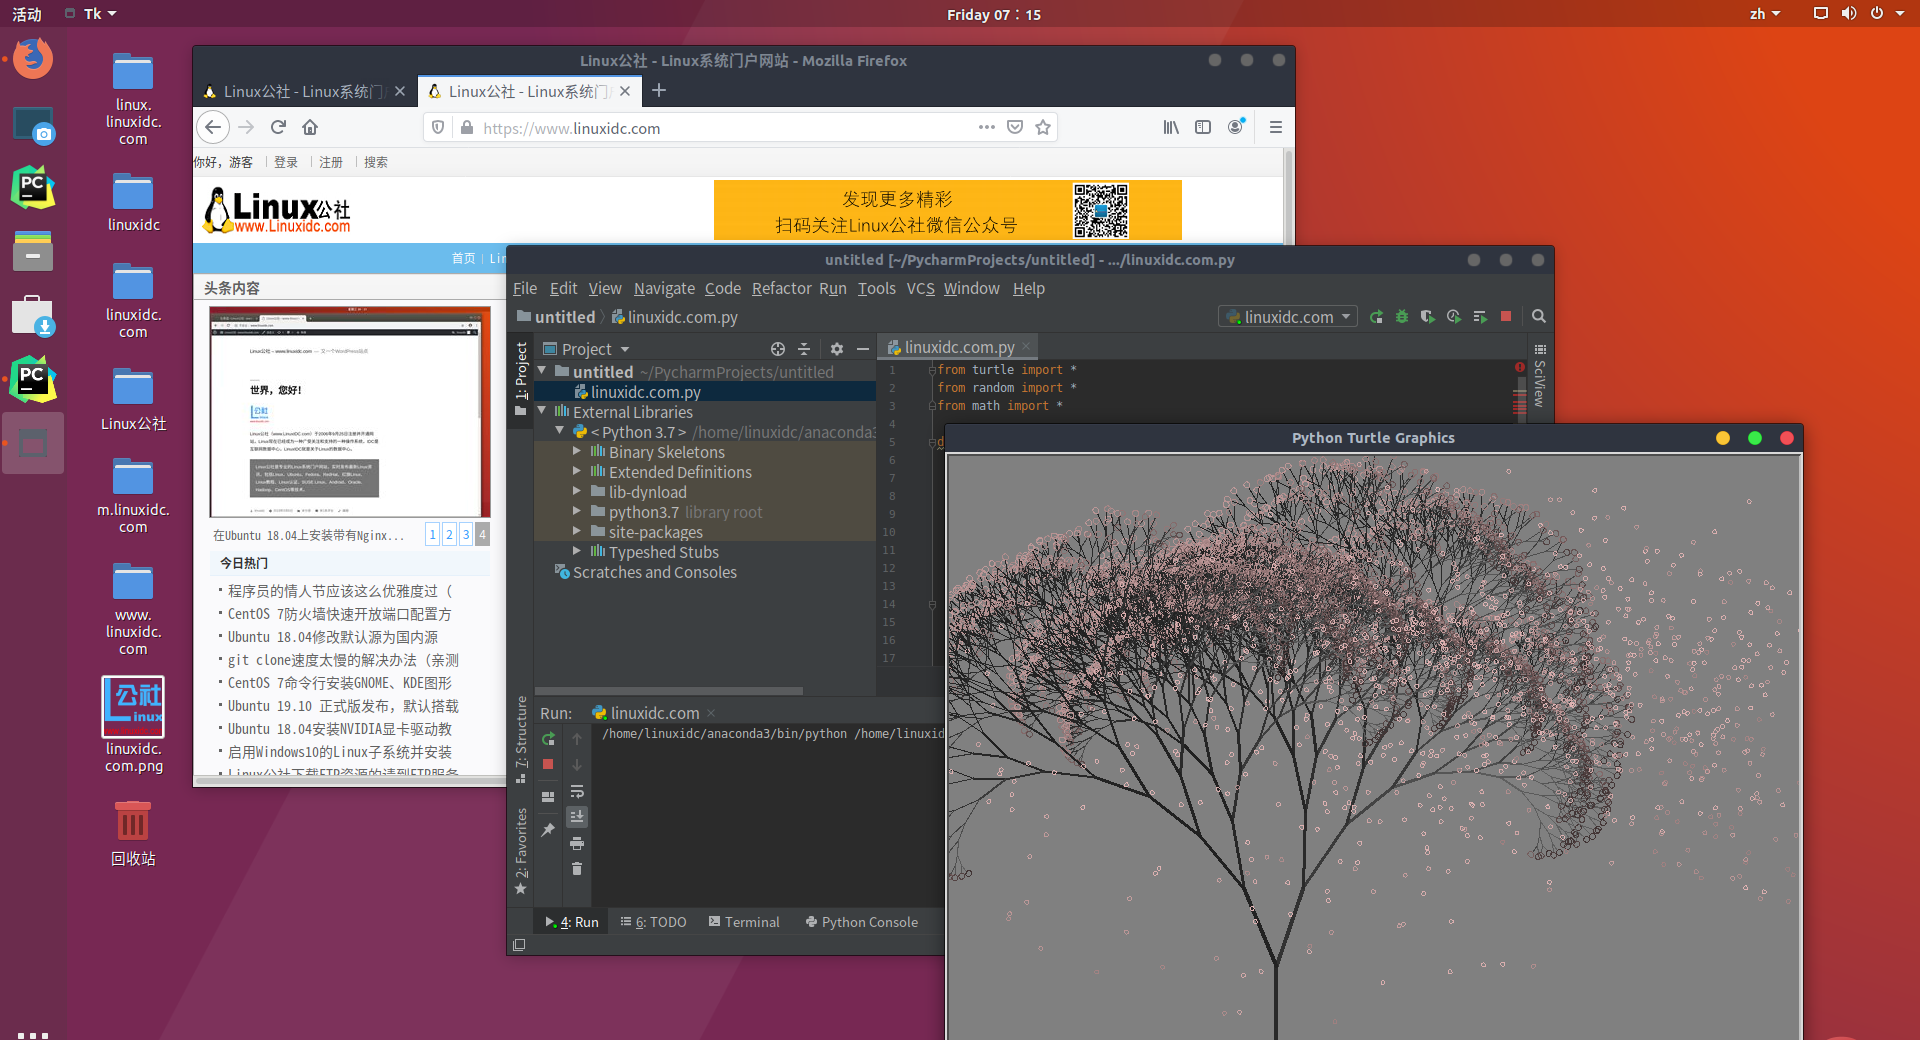1920x1040 pixels.
Task: Click the 注册 register link
Action: (331, 162)
